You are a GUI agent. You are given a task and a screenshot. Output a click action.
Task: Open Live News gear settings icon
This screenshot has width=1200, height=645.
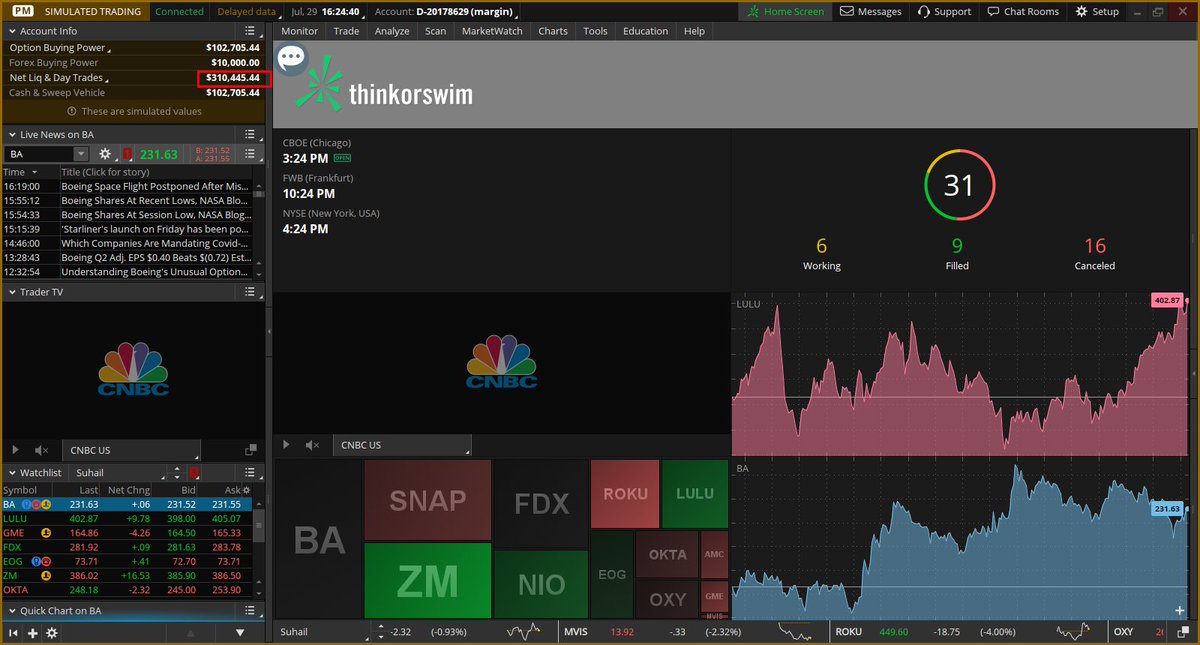105,154
